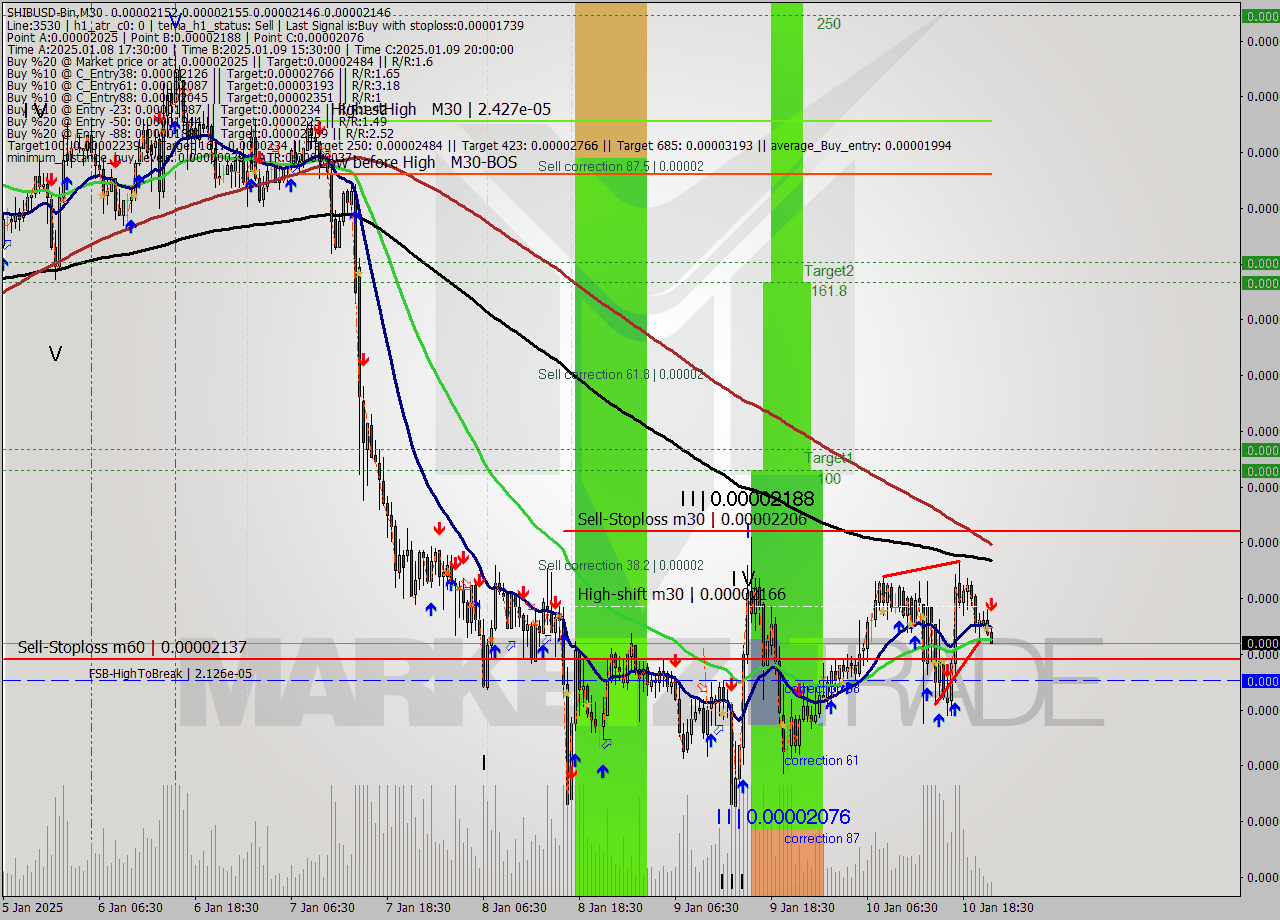Click the Sell correction 38.2 label
This screenshot has height=920, width=1280.
tap(620, 565)
